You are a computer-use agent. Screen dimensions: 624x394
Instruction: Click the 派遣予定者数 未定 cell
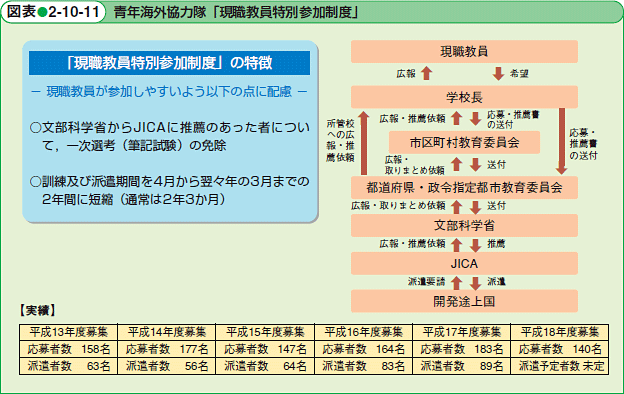560,366
